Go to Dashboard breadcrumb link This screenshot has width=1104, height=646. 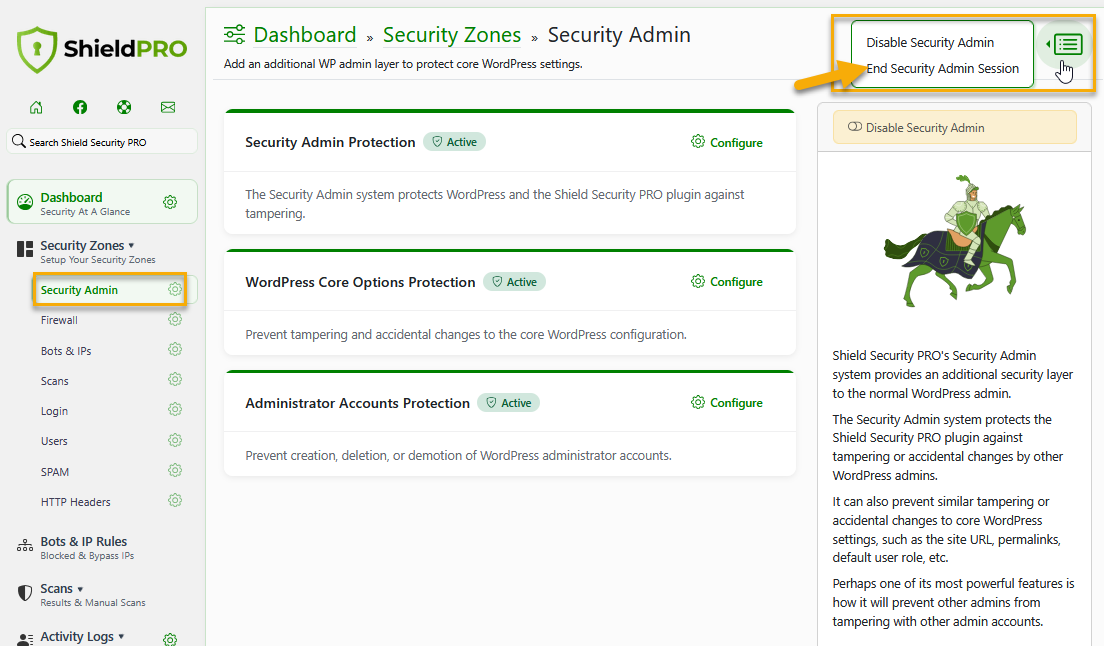tap(305, 34)
